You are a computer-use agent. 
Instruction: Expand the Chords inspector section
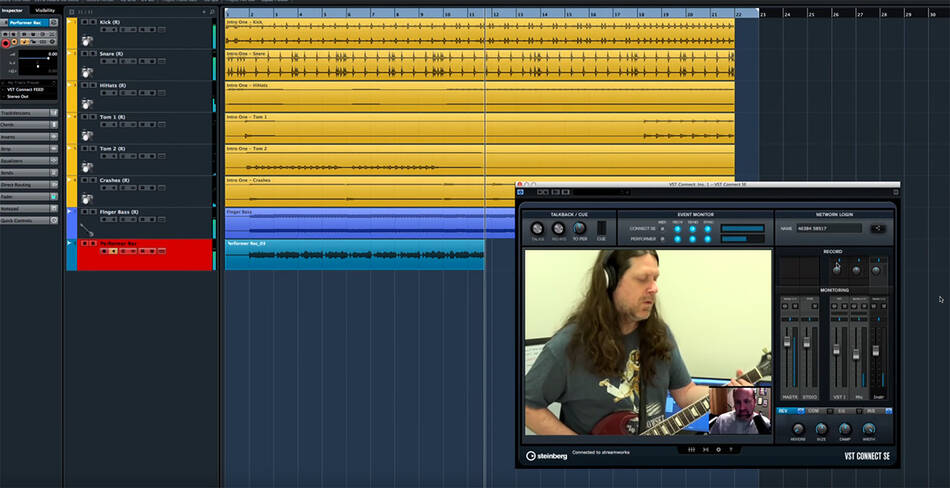click(x=28, y=125)
